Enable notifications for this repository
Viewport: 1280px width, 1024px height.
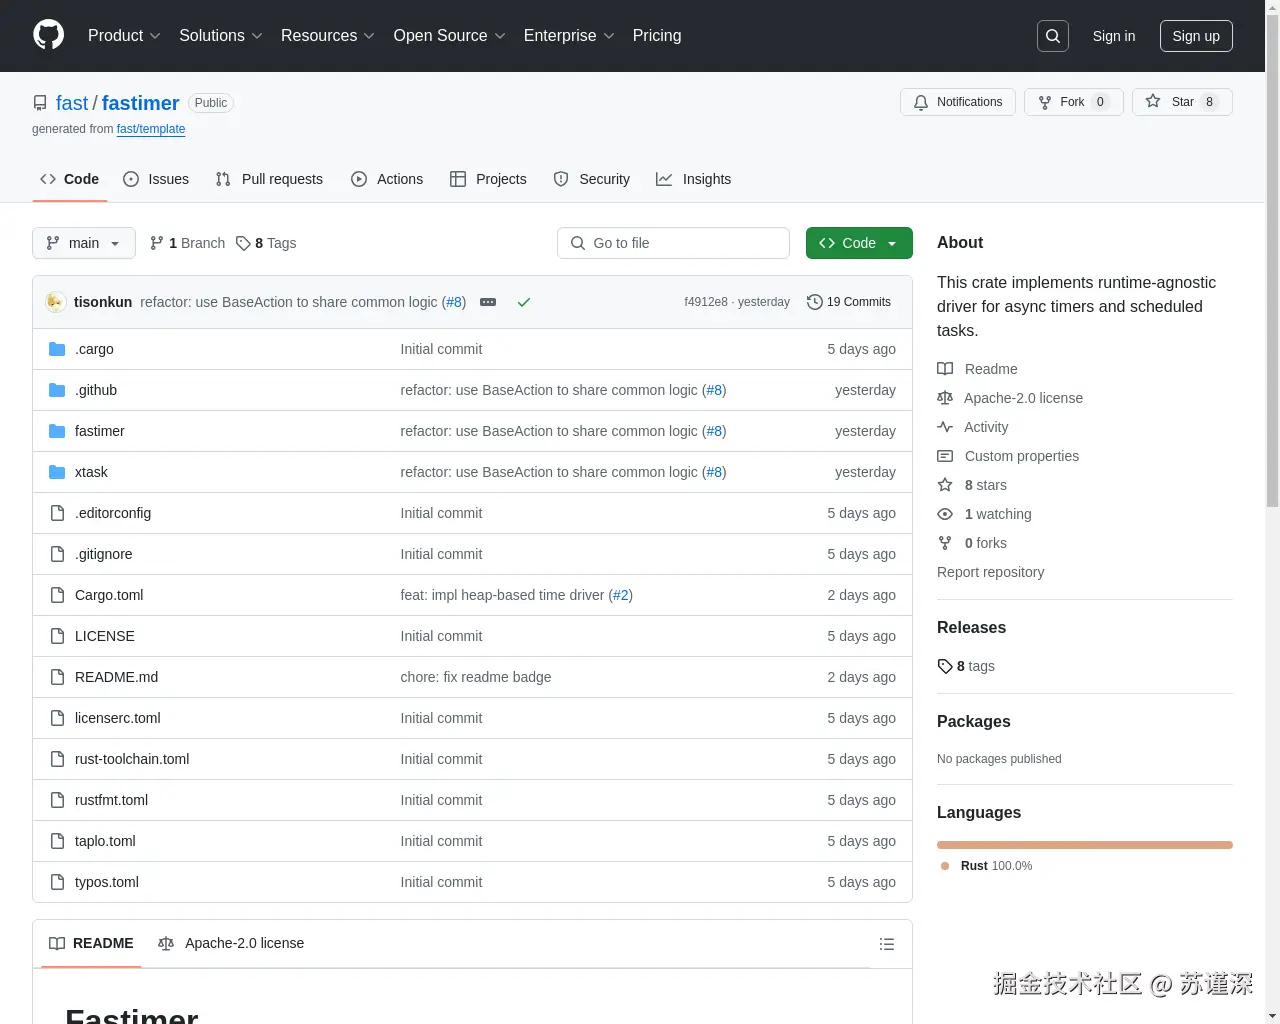[x=957, y=101]
